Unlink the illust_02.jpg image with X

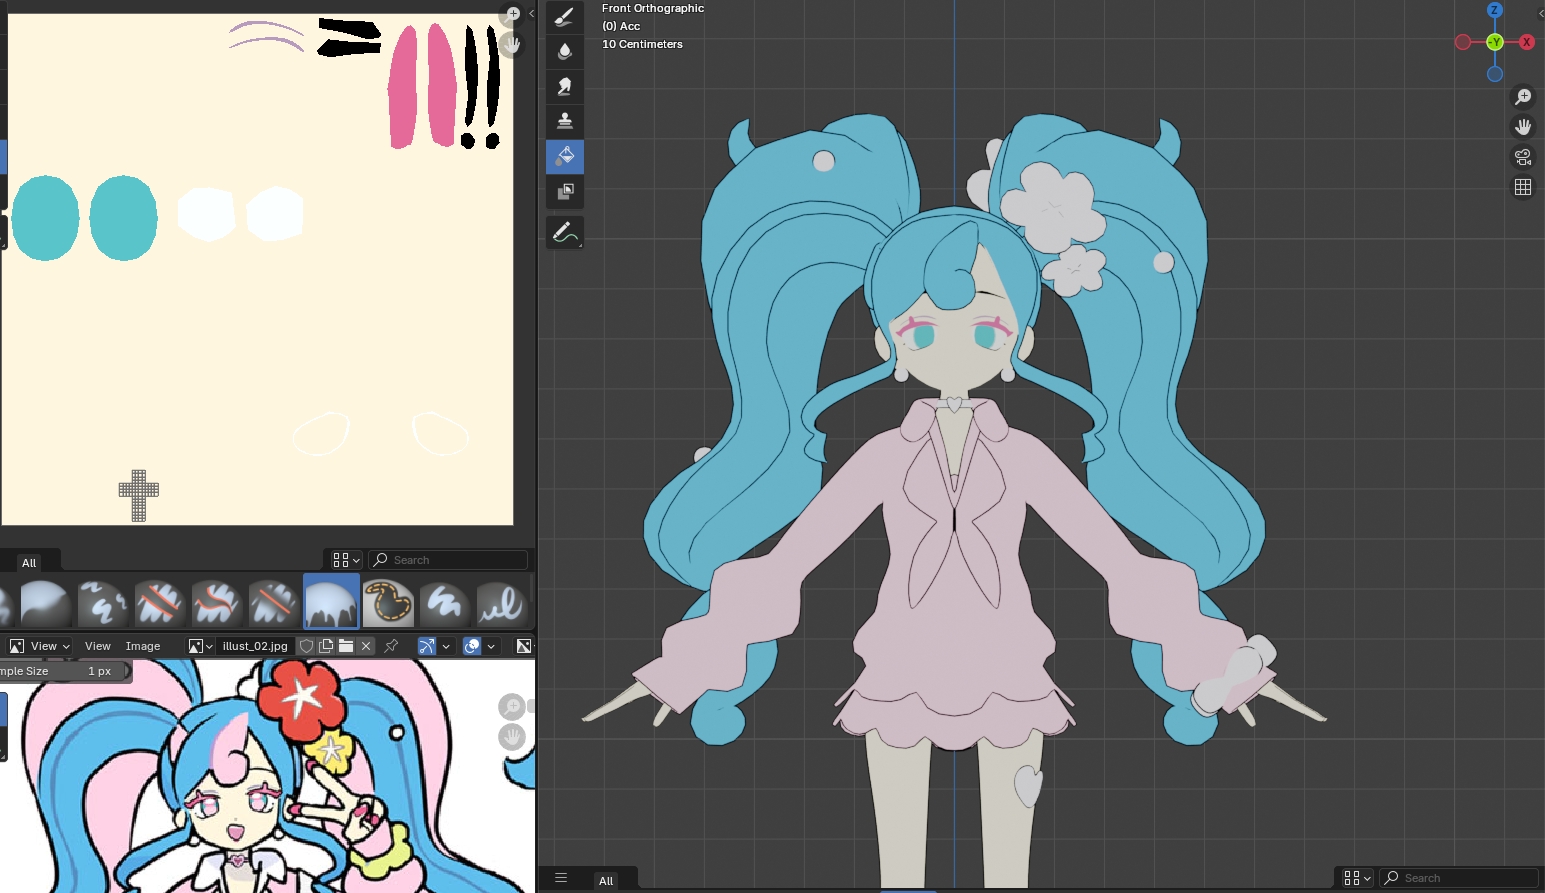pyautogui.click(x=366, y=646)
